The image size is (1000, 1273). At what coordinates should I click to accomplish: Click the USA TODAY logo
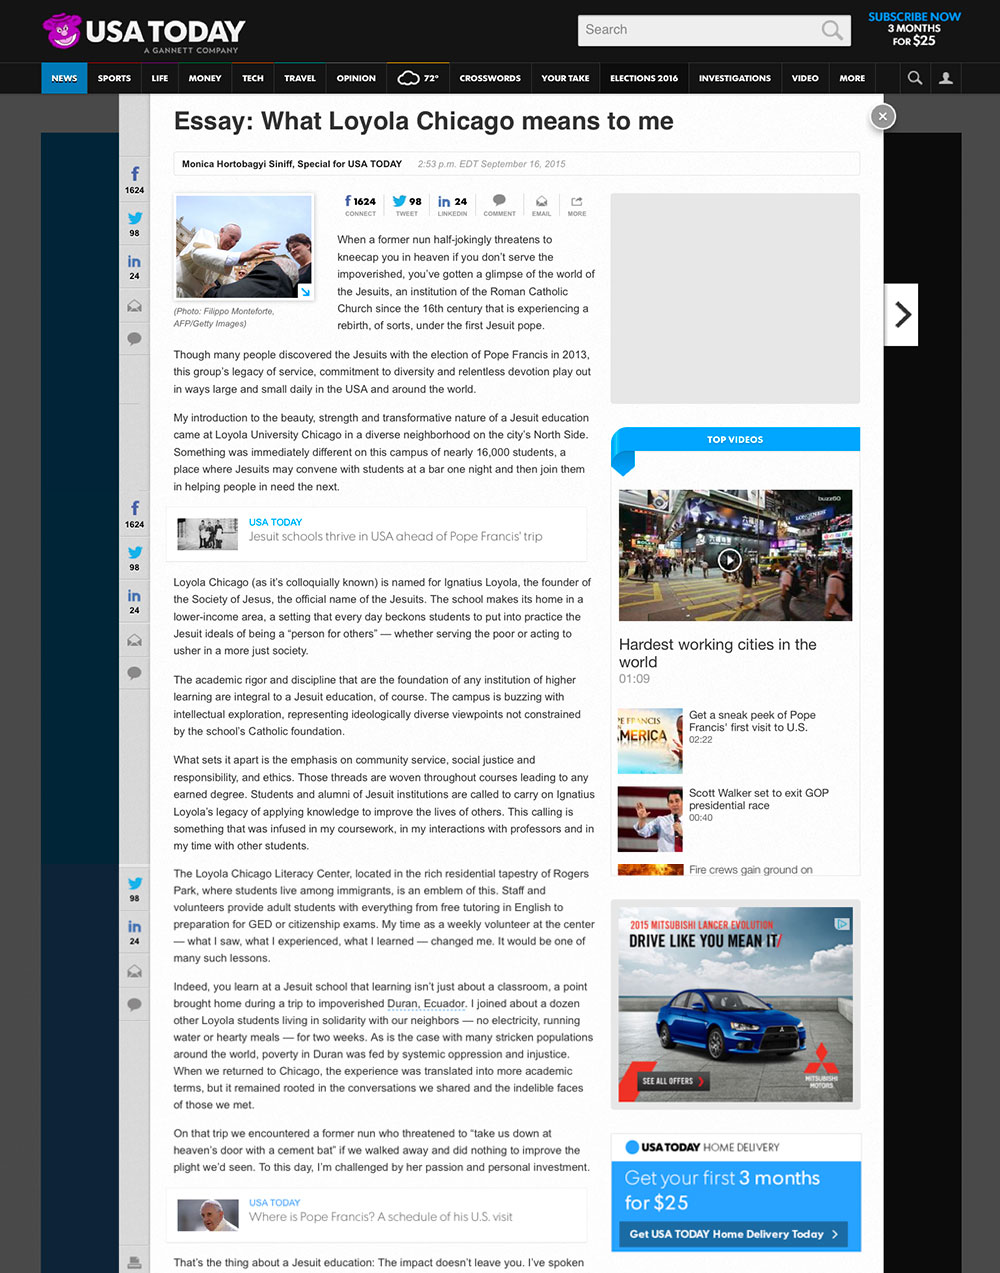pyautogui.click(x=144, y=33)
